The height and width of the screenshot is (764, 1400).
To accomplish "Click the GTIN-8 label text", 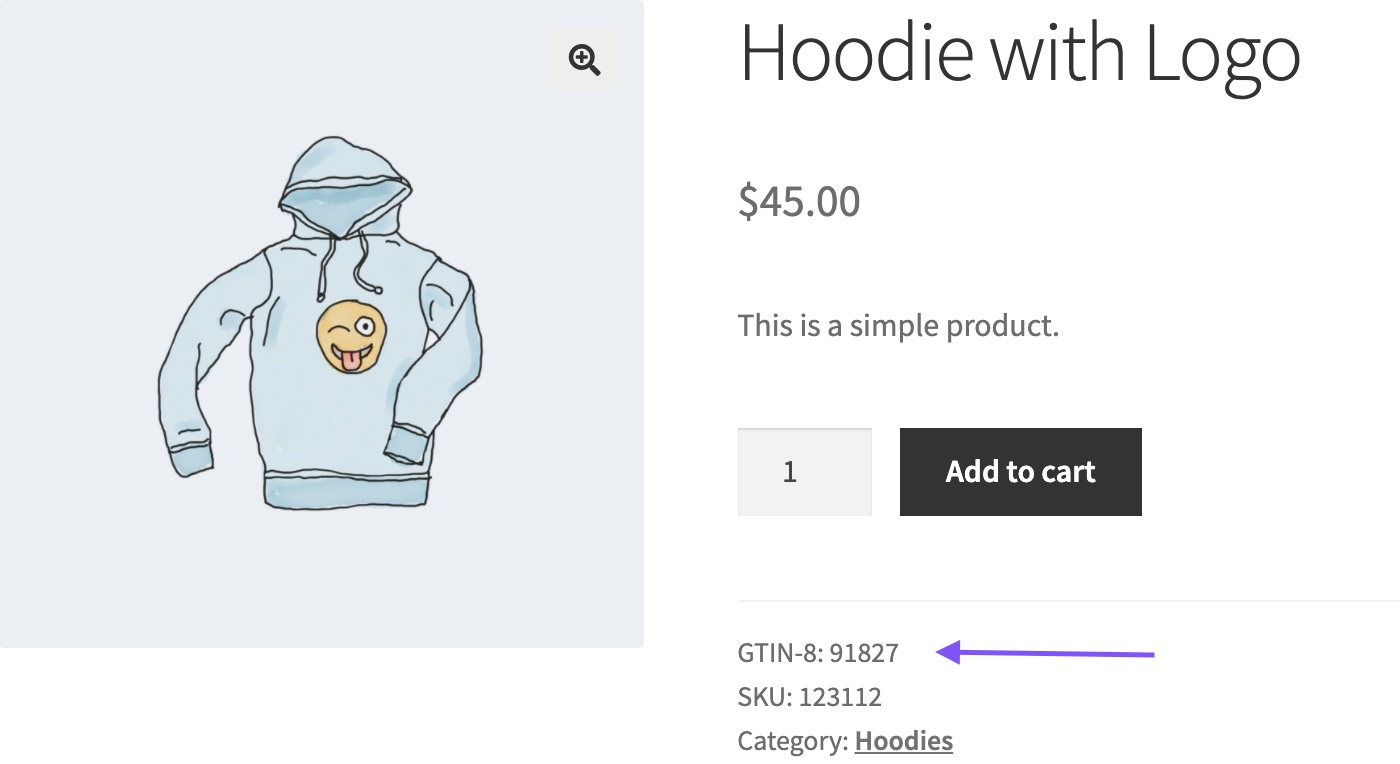I will click(780, 653).
